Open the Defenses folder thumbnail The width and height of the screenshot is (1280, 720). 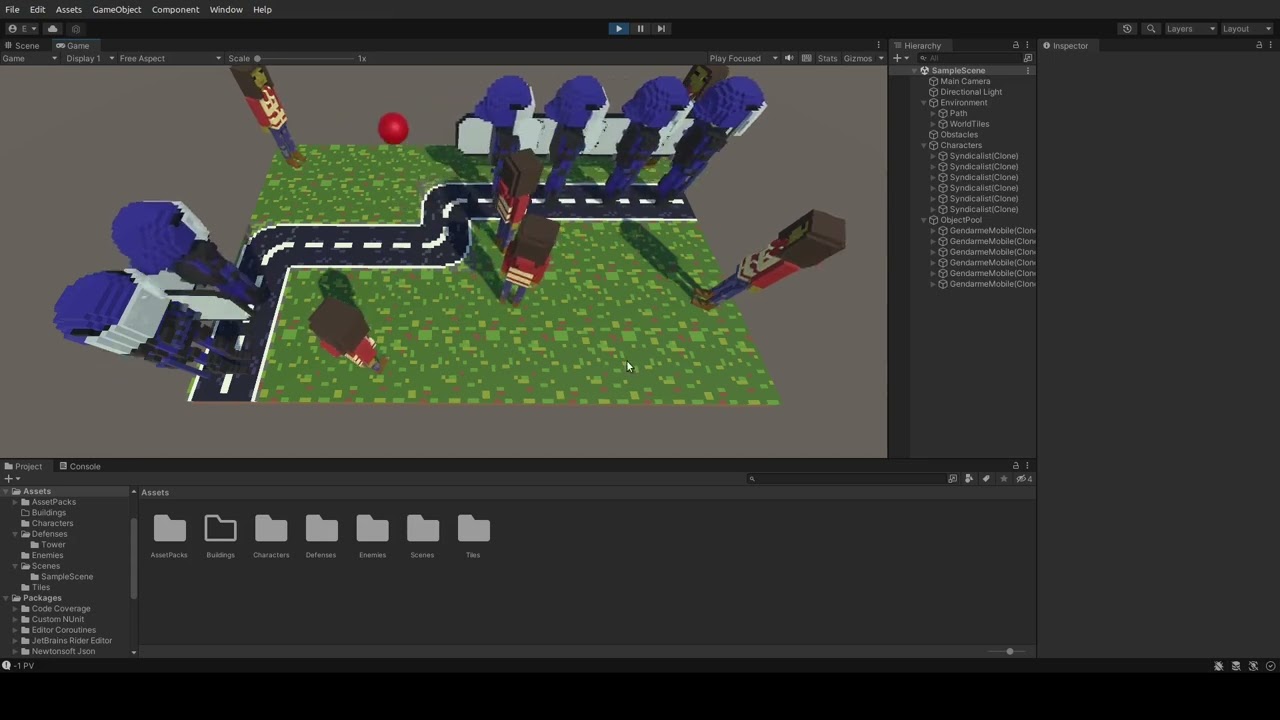tap(321, 529)
